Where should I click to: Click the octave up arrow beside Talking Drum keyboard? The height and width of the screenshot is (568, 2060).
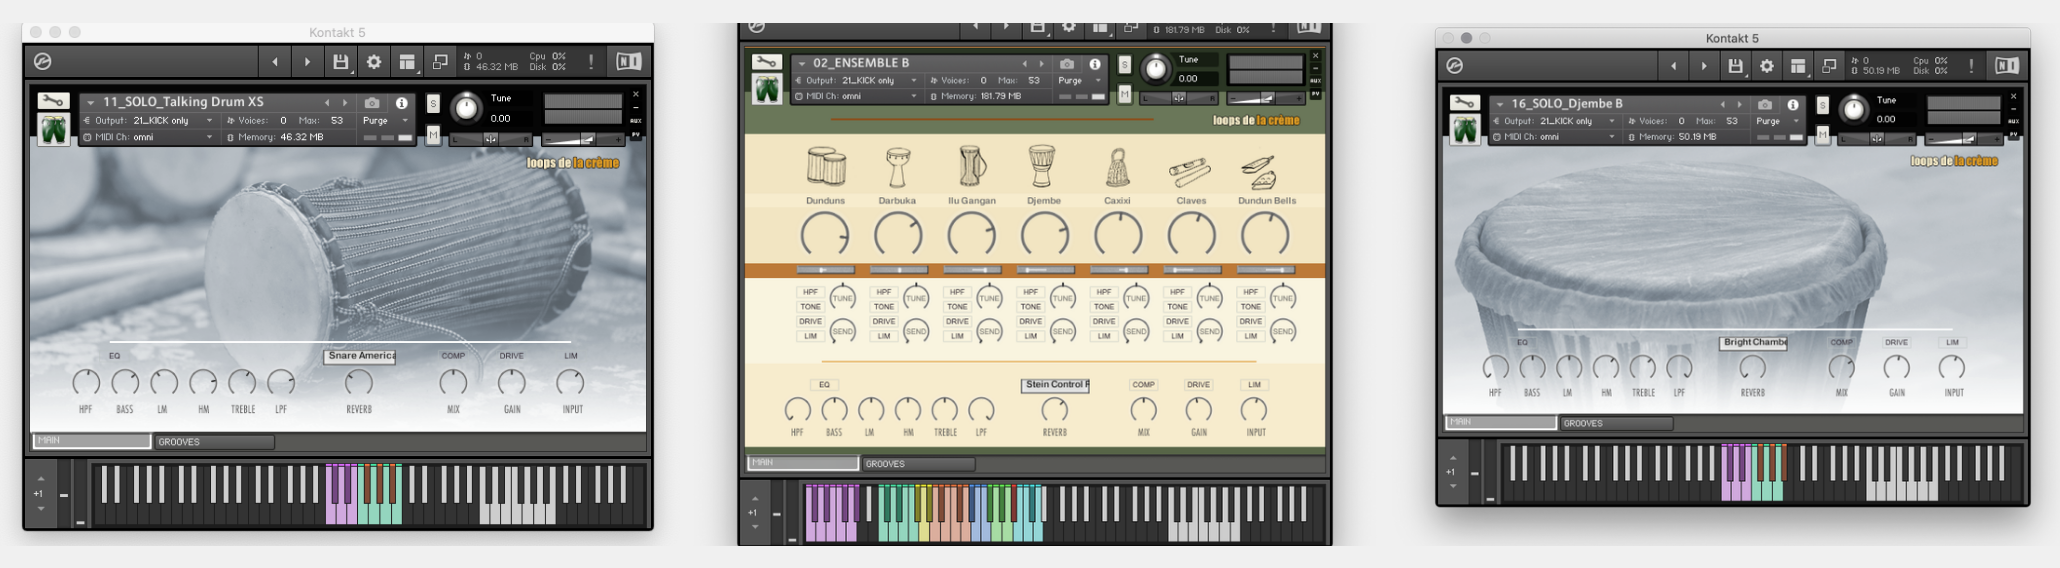tap(40, 478)
